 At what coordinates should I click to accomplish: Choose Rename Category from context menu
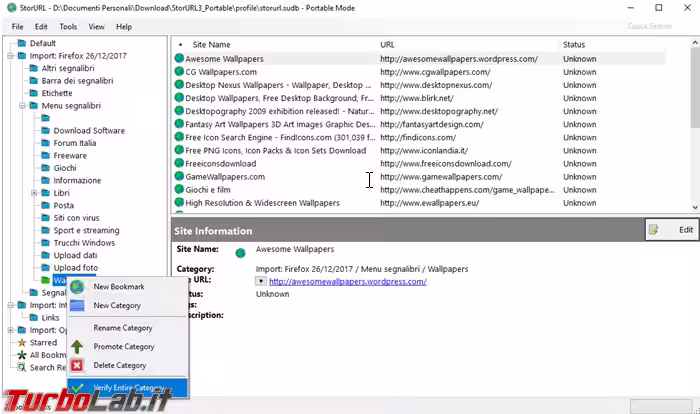coord(123,328)
